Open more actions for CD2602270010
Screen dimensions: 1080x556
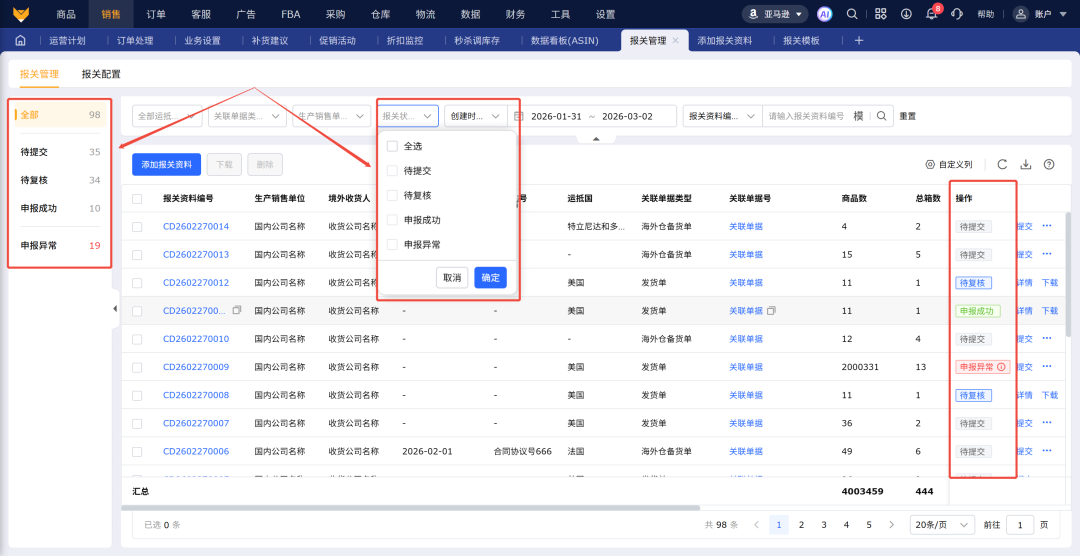tap(1047, 338)
